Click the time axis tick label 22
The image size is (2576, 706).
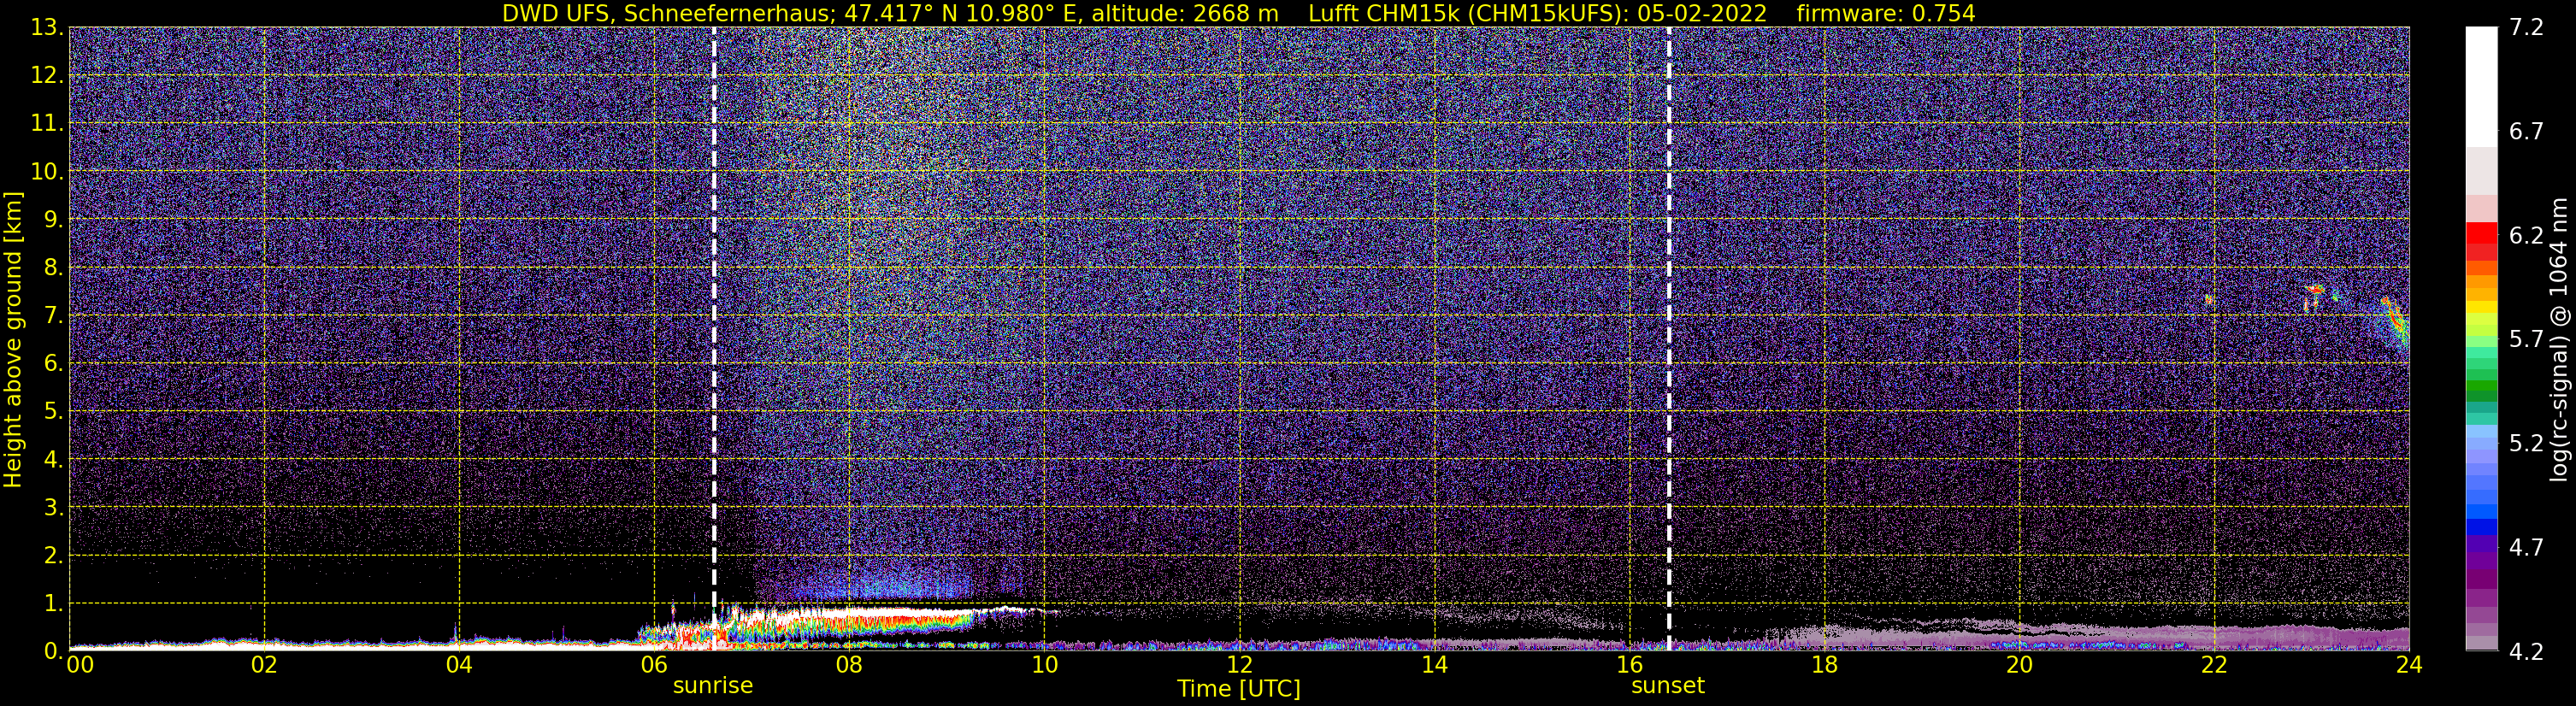tap(2214, 665)
